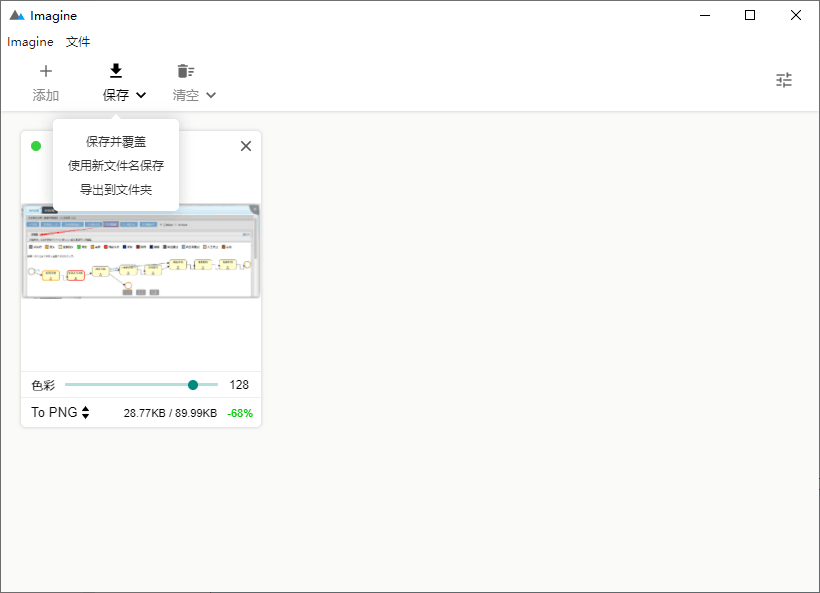Click the 色彩 color slider handle
820x593 pixels.
point(193,385)
